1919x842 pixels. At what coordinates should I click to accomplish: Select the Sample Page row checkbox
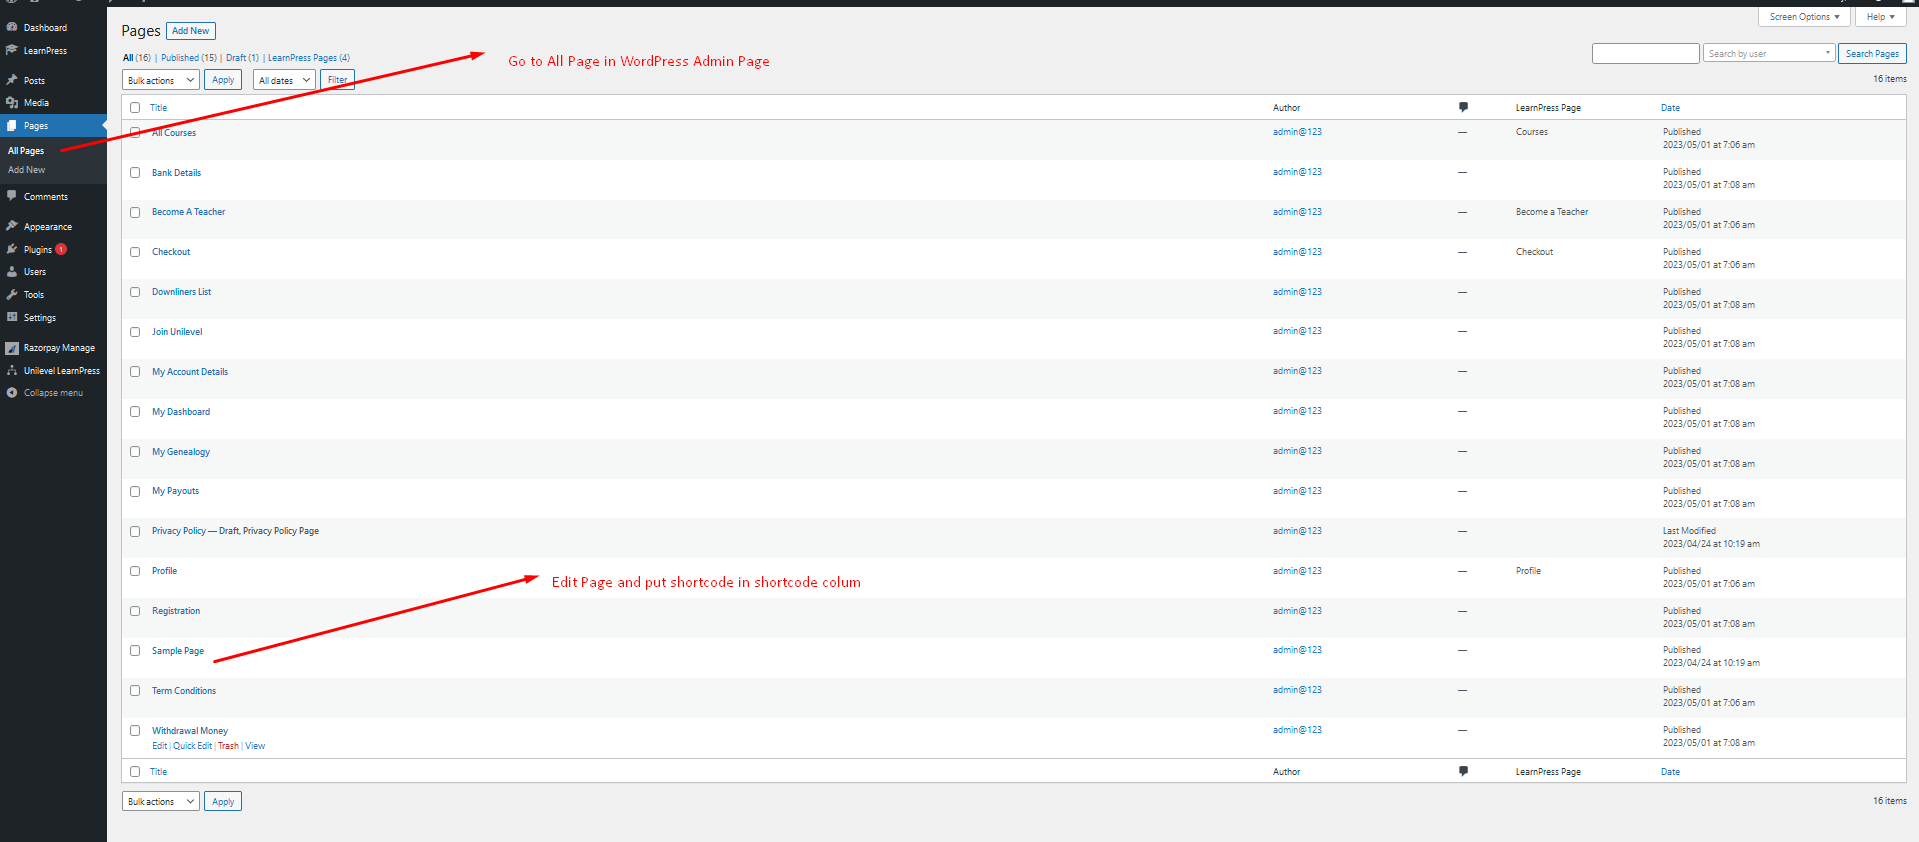(135, 651)
